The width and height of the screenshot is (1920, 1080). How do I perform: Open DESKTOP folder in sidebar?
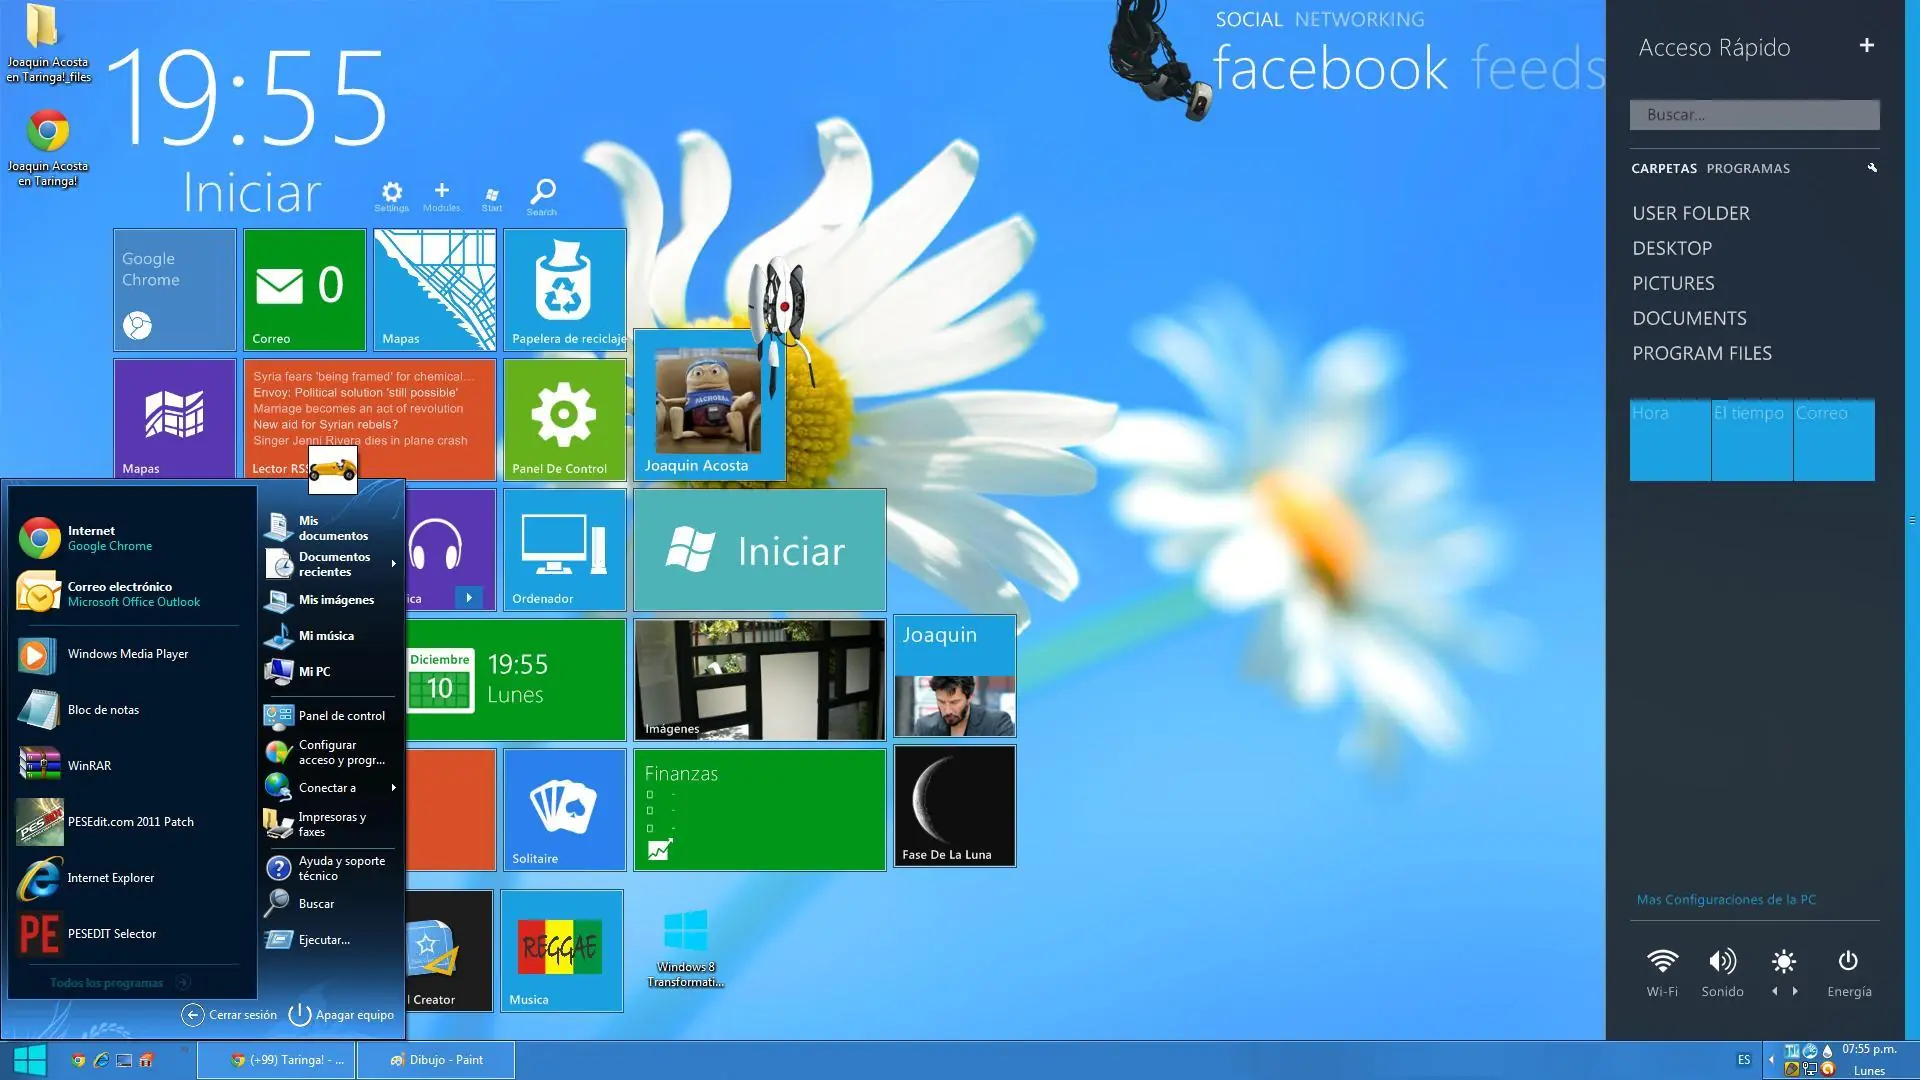(x=1672, y=248)
